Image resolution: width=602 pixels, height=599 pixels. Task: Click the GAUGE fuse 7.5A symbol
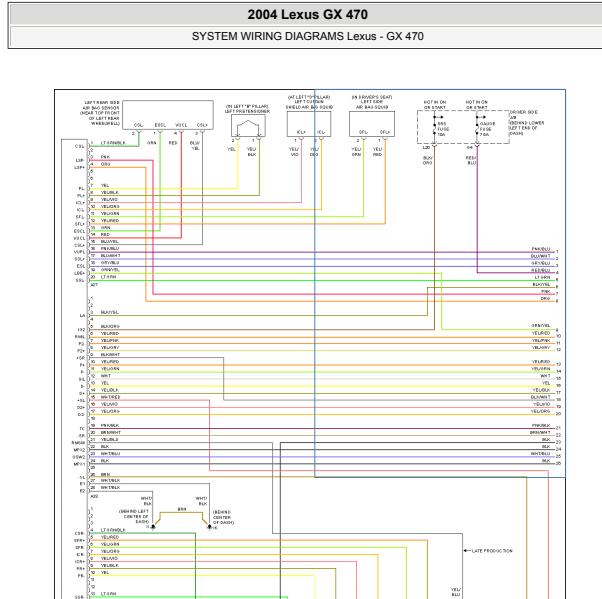477,127
